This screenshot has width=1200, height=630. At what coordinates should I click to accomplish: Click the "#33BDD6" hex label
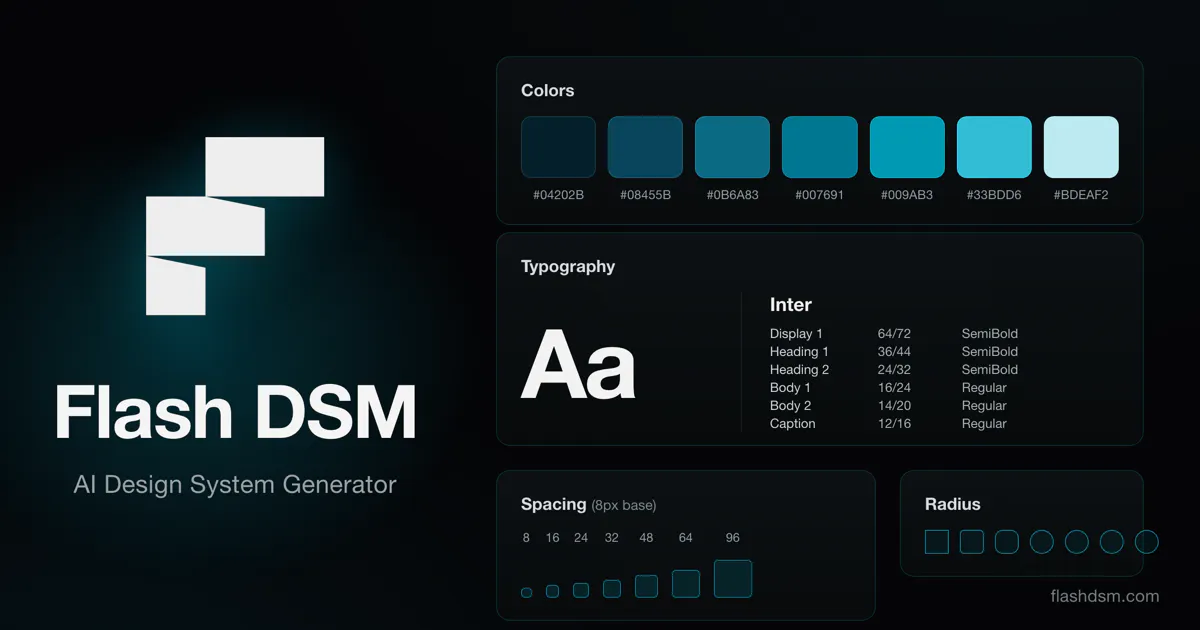[994, 195]
